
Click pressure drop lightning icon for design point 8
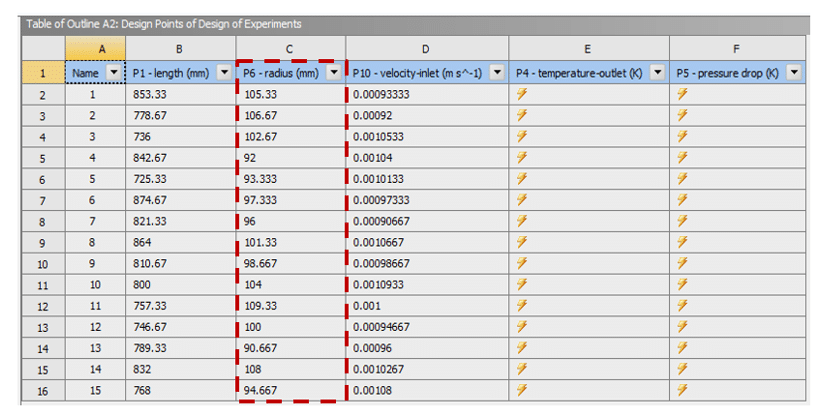(682, 243)
